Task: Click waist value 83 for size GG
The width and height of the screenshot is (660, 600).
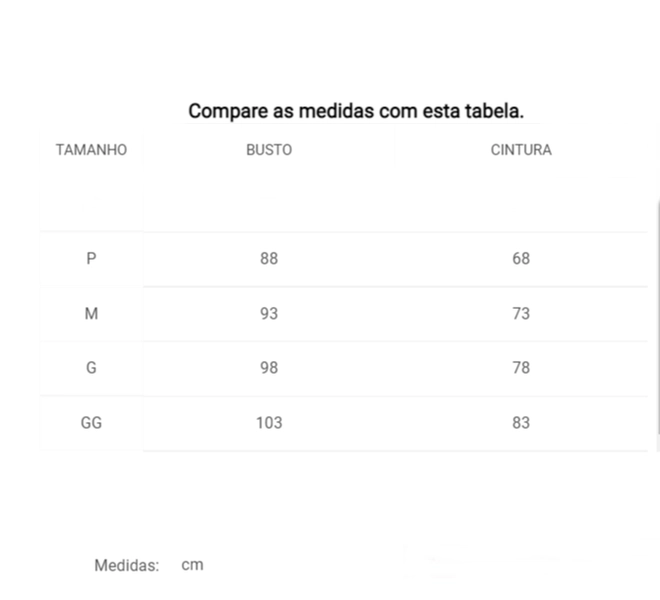Action: pyautogui.click(x=521, y=423)
